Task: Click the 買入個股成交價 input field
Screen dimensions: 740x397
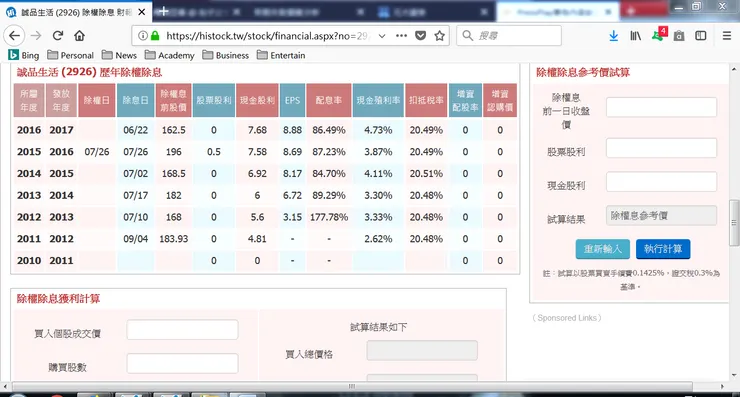Action: tap(182, 329)
